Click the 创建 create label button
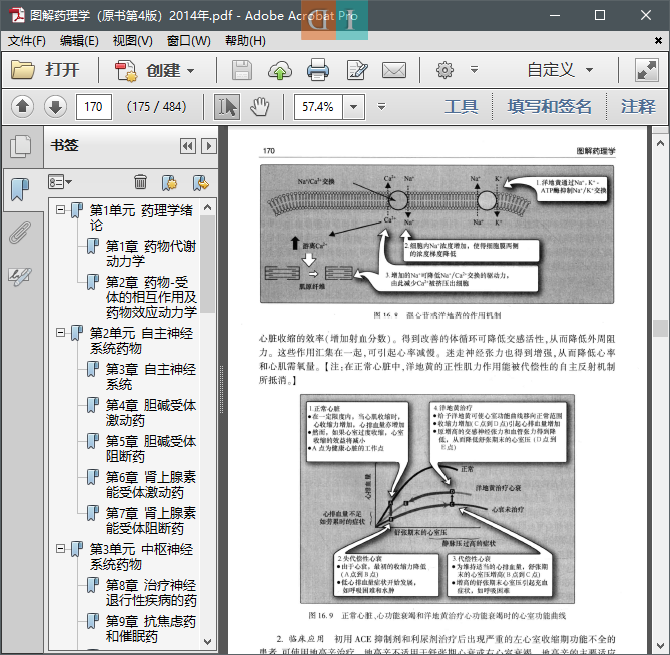 [163, 70]
